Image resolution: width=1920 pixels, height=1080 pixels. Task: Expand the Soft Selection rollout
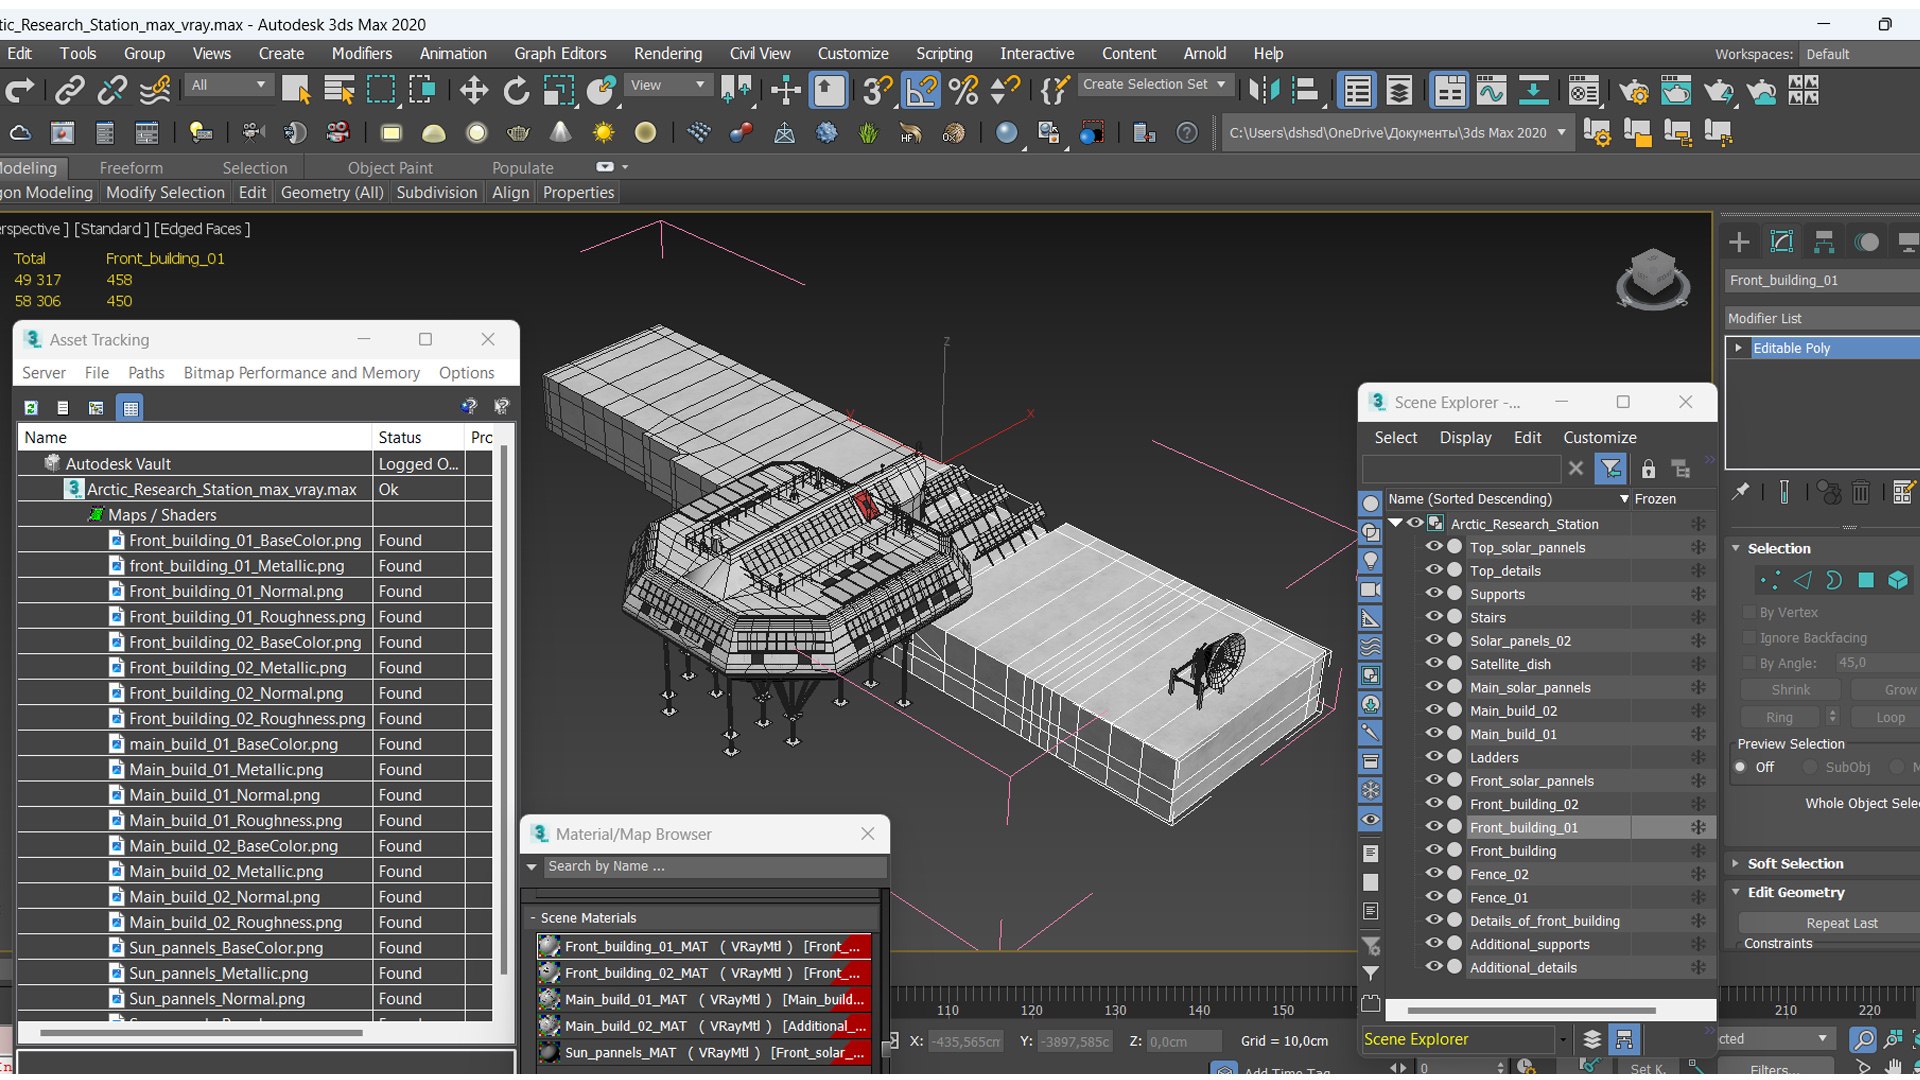click(x=1795, y=863)
